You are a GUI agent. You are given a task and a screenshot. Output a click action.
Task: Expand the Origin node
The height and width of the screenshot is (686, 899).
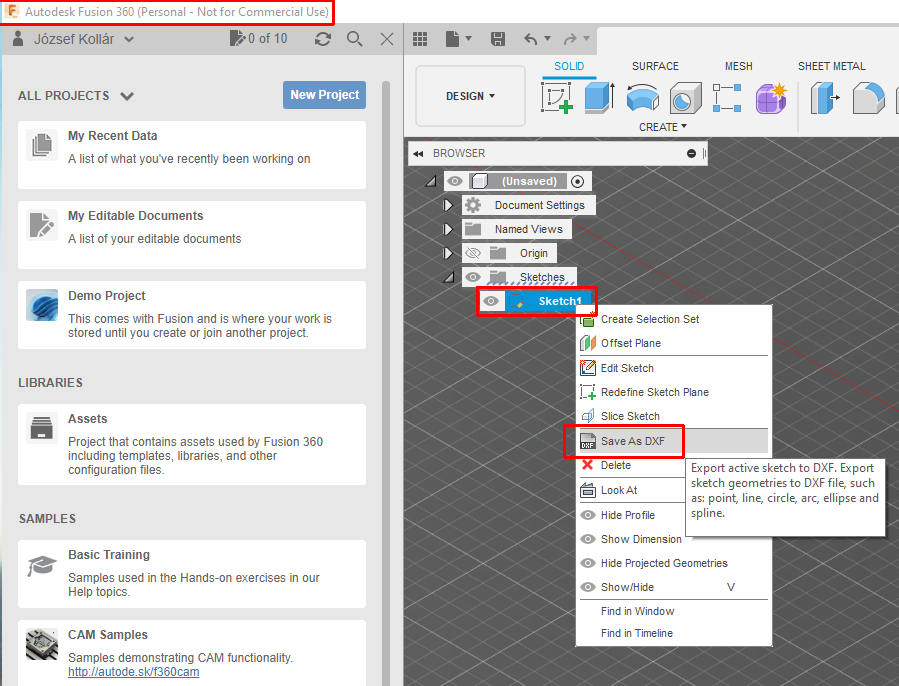pyautogui.click(x=448, y=253)
